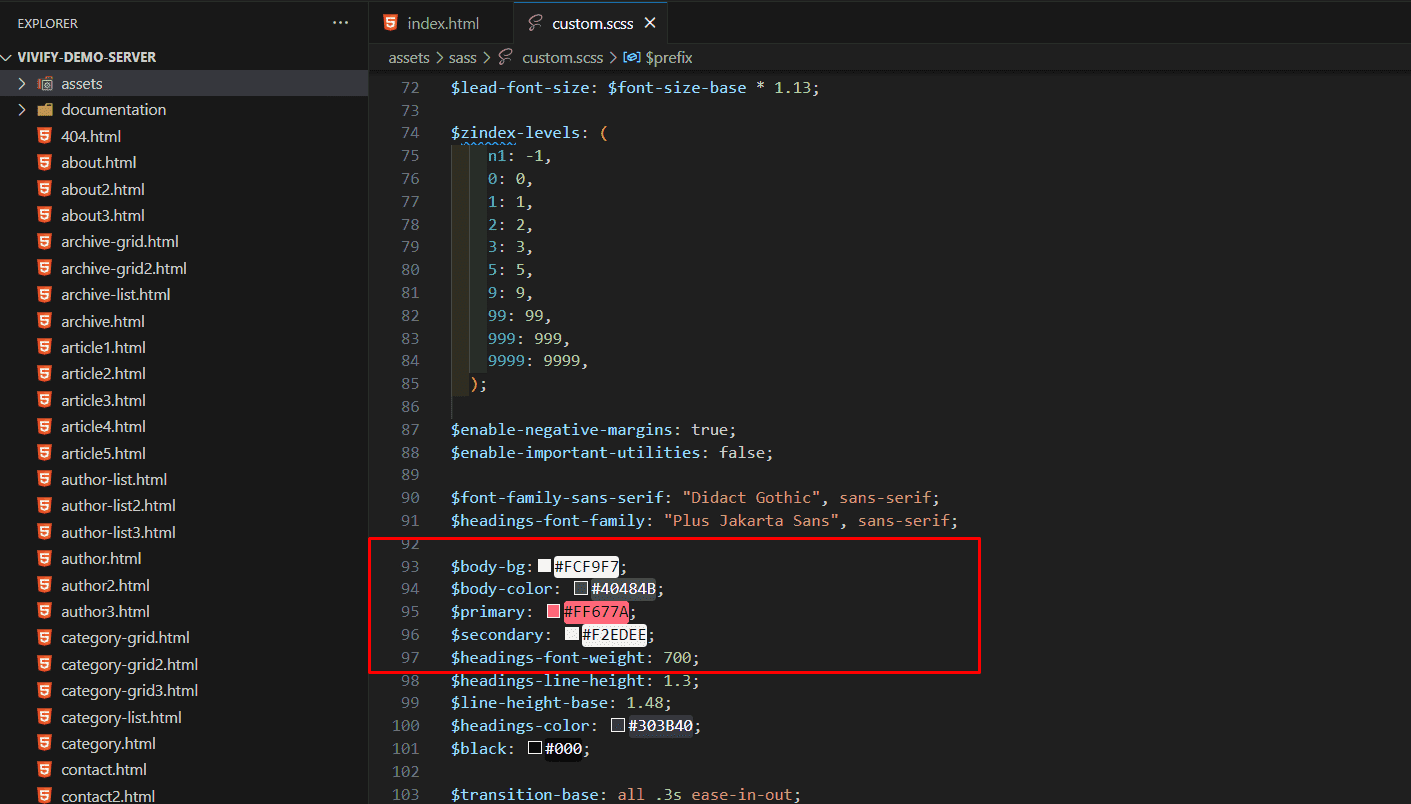Click line number 74 in the gutter
Image resolution: width=1411 pixels, height=804 pixels.
[x=409, y=133]
